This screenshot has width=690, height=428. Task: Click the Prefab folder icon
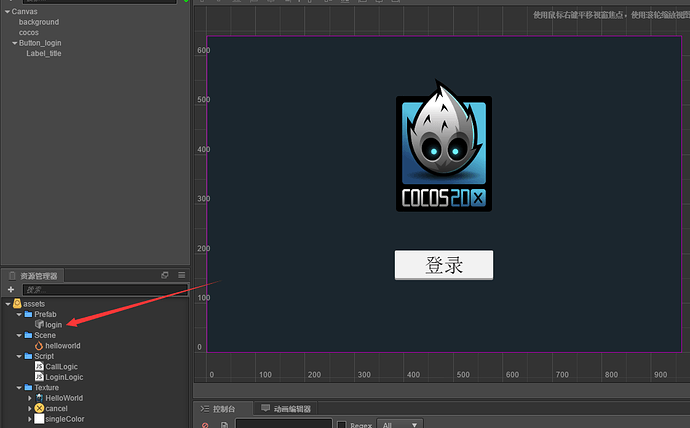(28, 314)
